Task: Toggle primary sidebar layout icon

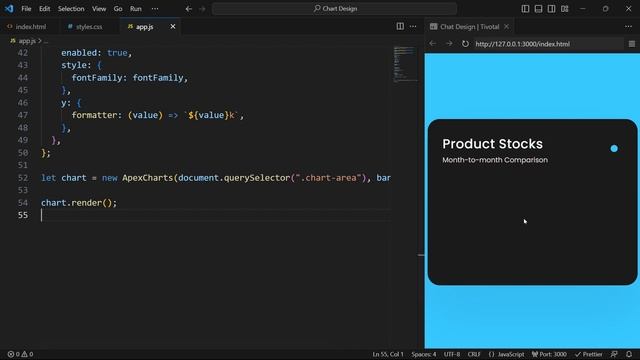Action: 525,9
